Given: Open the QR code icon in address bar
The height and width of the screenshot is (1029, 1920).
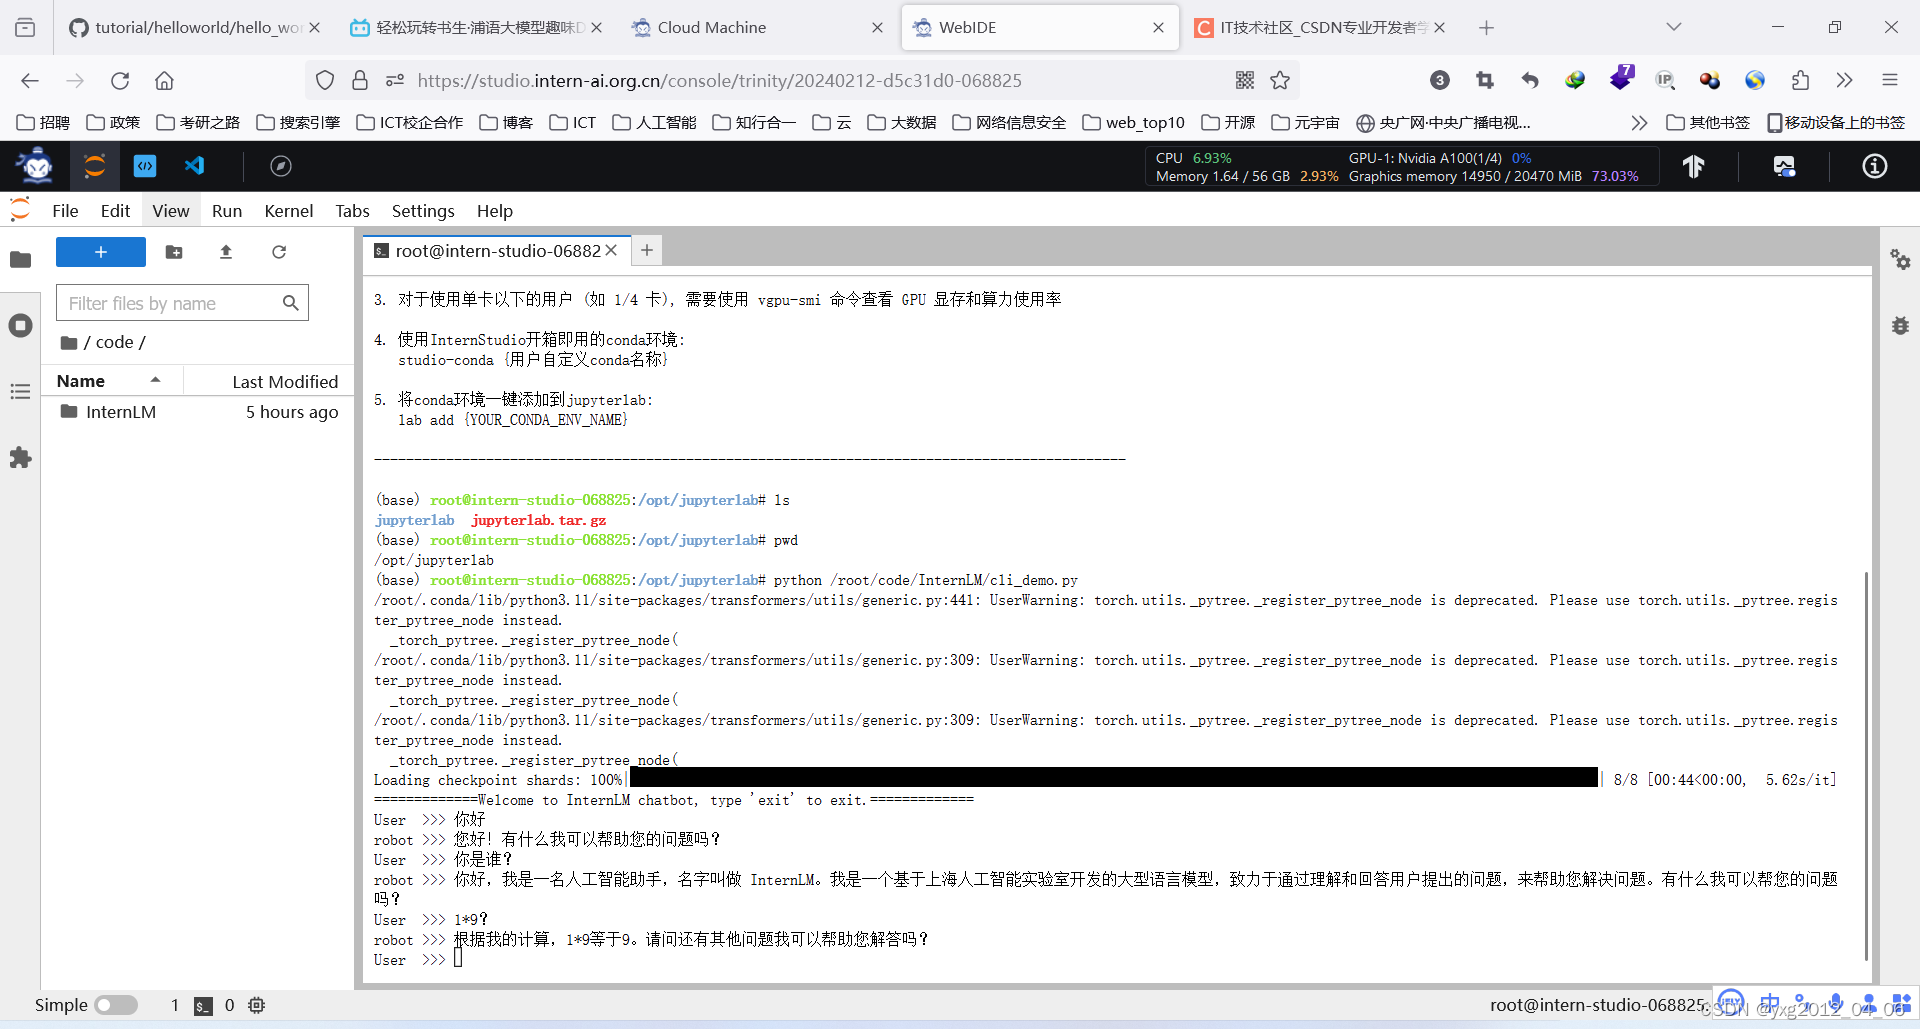Looking at the screenshot, I should [1245, 81].
